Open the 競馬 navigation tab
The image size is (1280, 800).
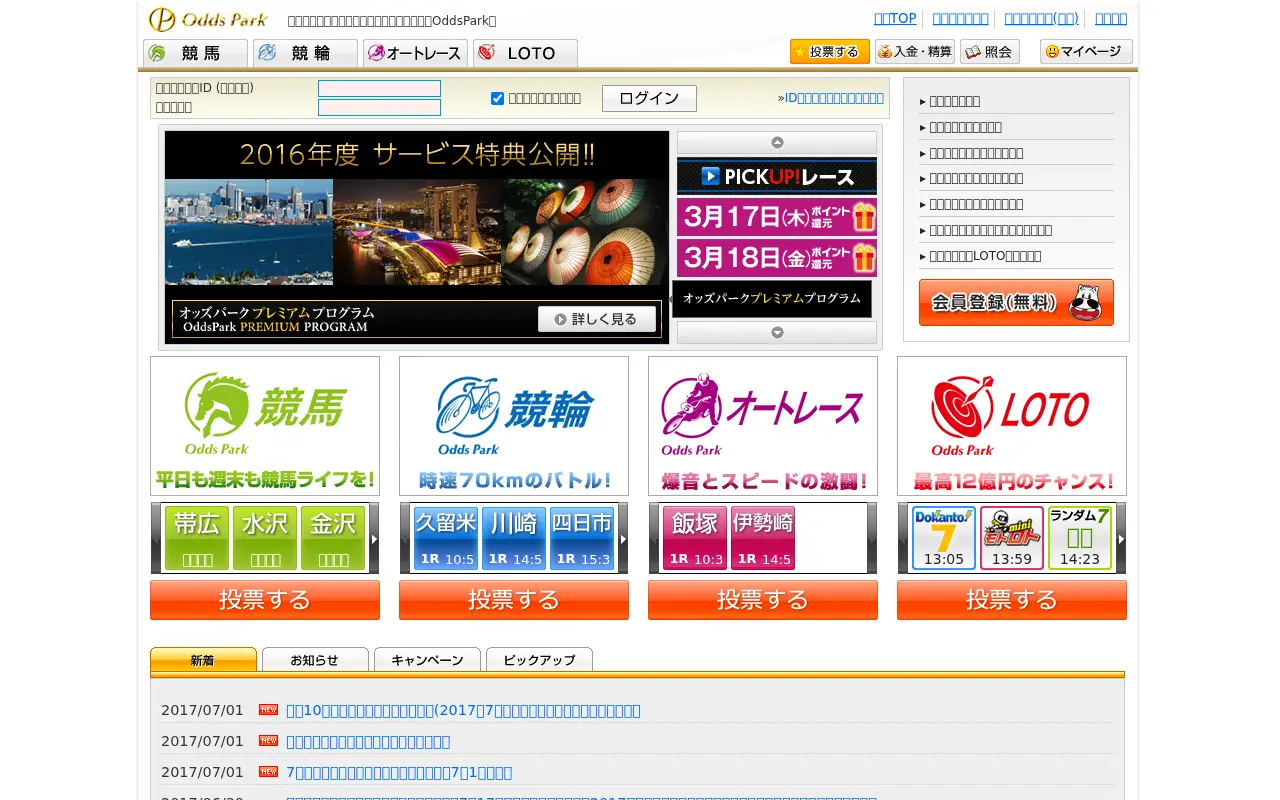coord(196,53)
